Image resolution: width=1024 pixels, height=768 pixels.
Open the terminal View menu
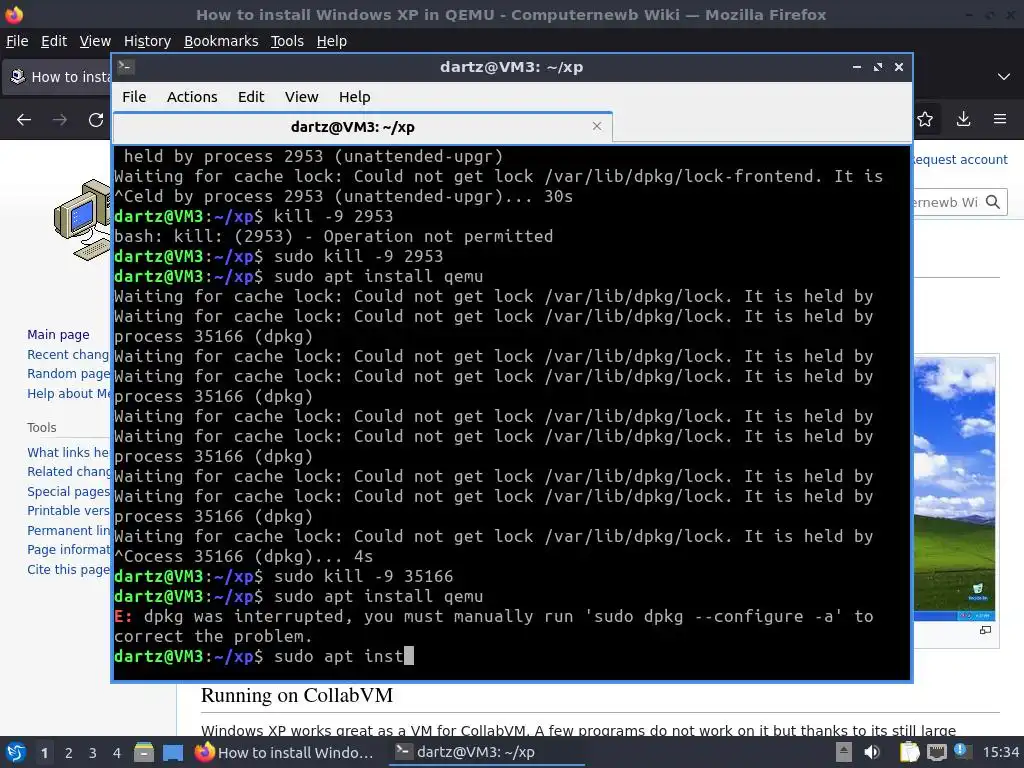point(301,97)
